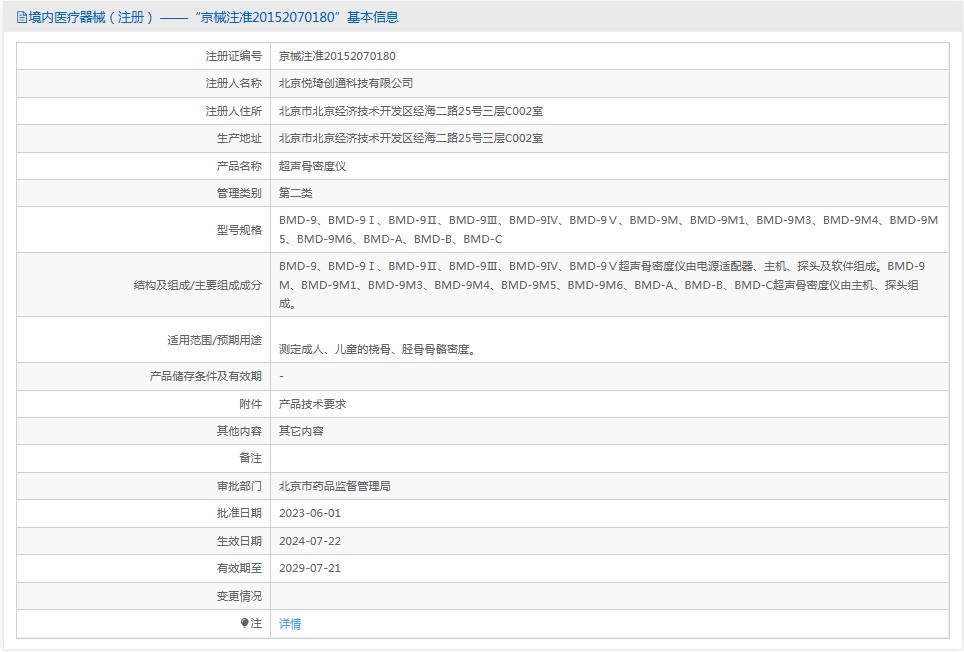
Task: Select approving authority 北京市药品监督管理局
Action: click(335, 486)
